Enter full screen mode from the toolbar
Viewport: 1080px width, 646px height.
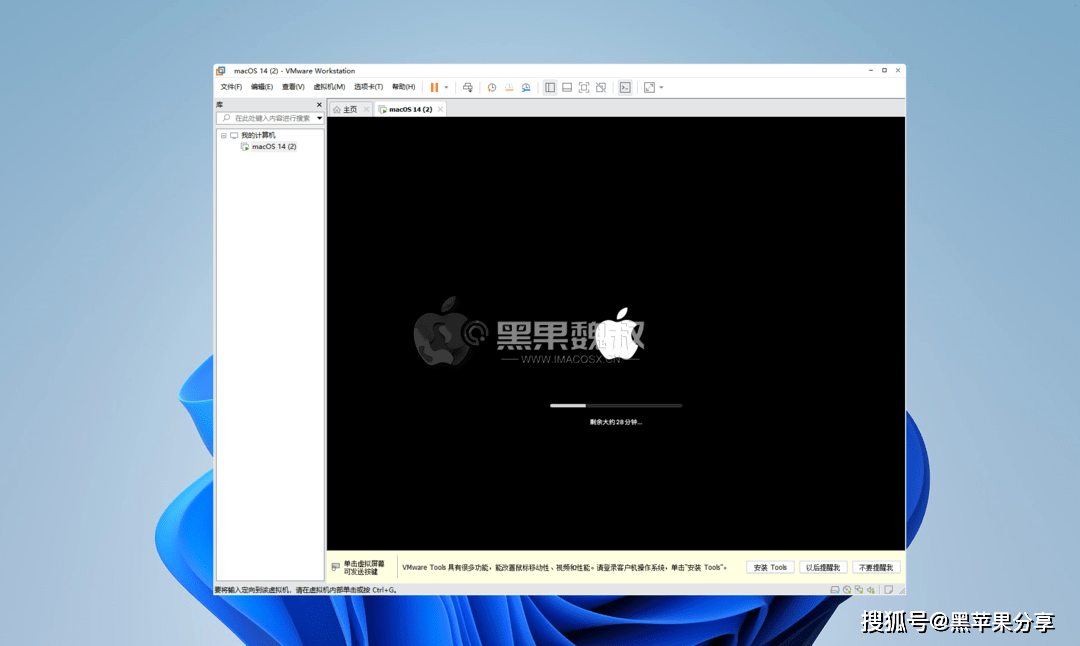pos(584,87)
